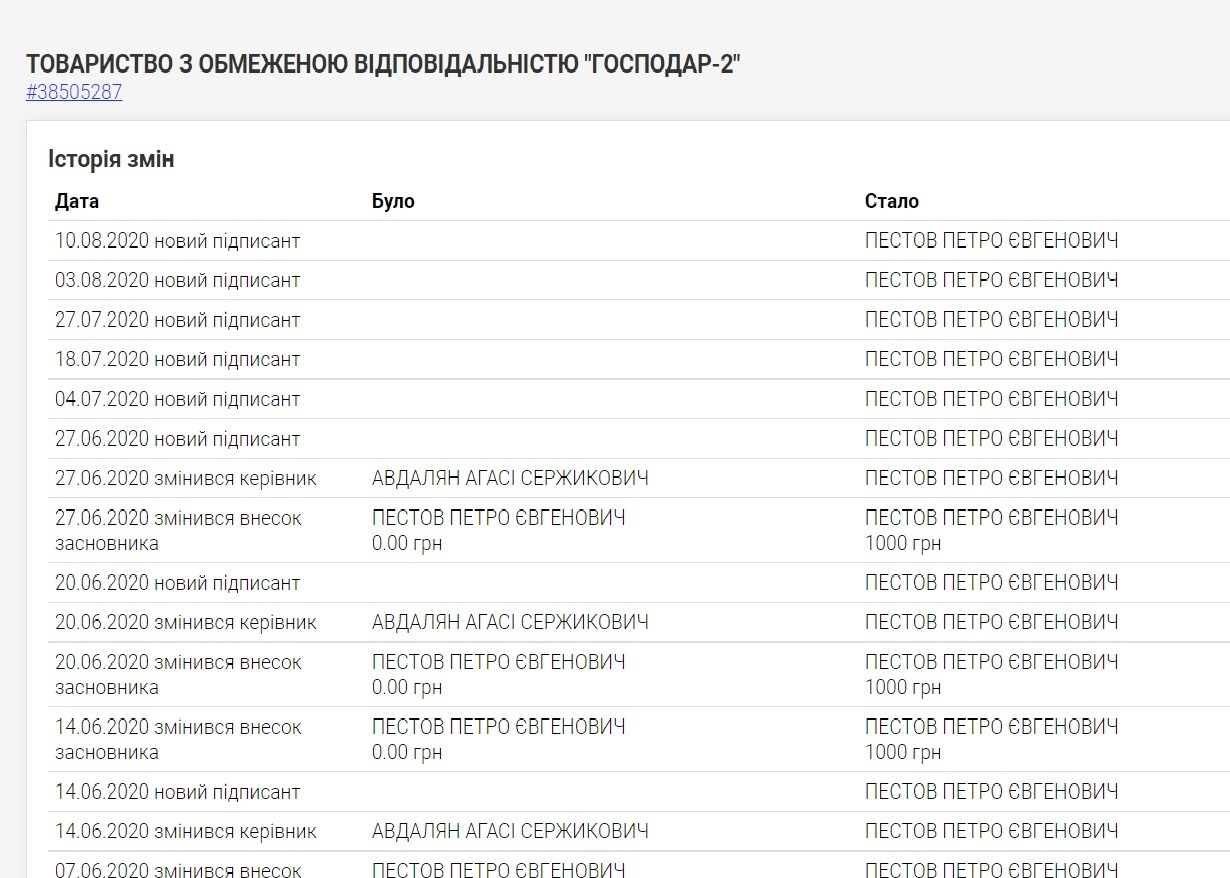Click the 'Історія змін' section heading
Viewport: 1230px width, 878px height.
click(111, 159)
